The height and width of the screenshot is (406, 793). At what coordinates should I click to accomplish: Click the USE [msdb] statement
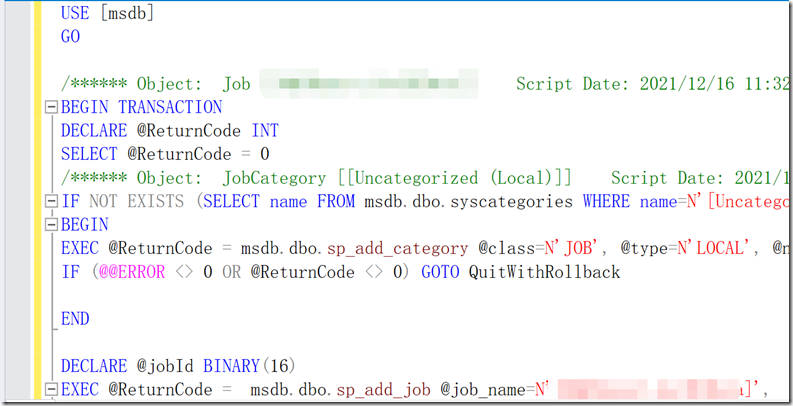point(107,13)
